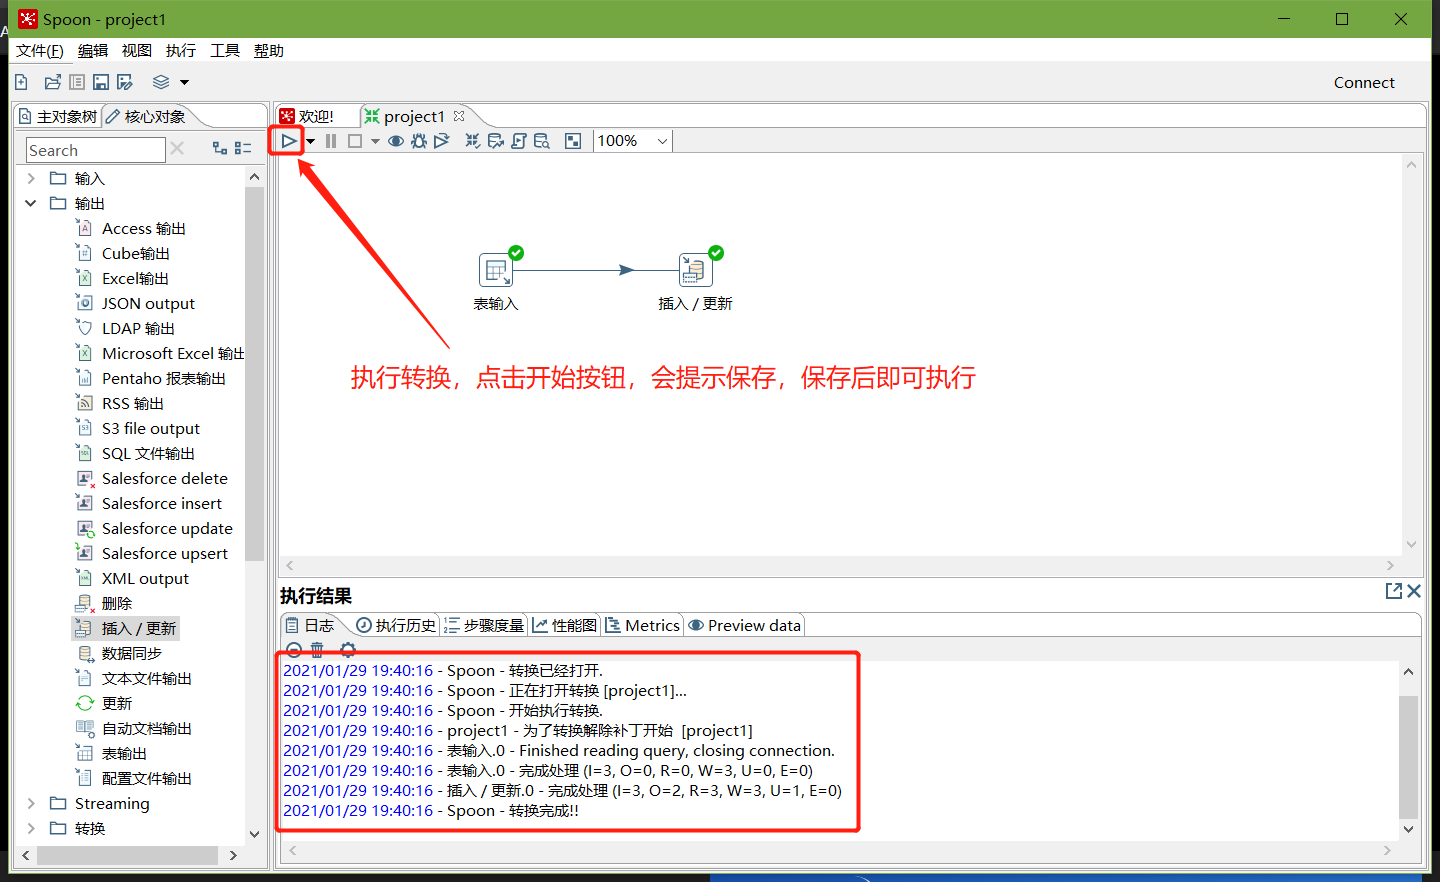This screenshot has height=882, width=1440.
Task: Close the execution results panel
Action: coord(1414,591)
